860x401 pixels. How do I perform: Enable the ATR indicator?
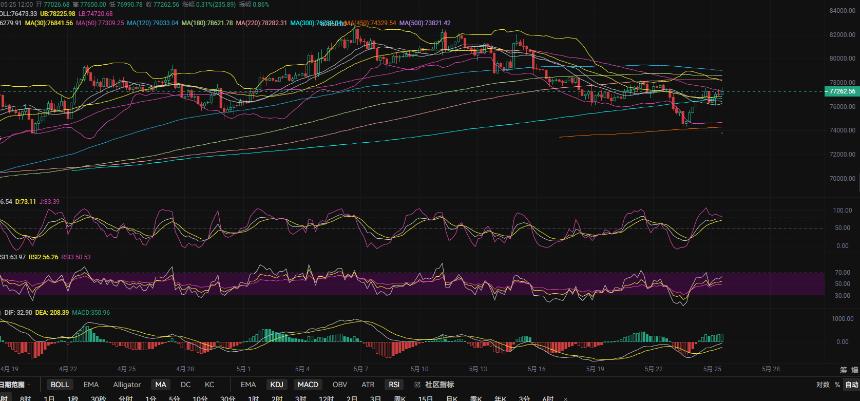(367, 385)
